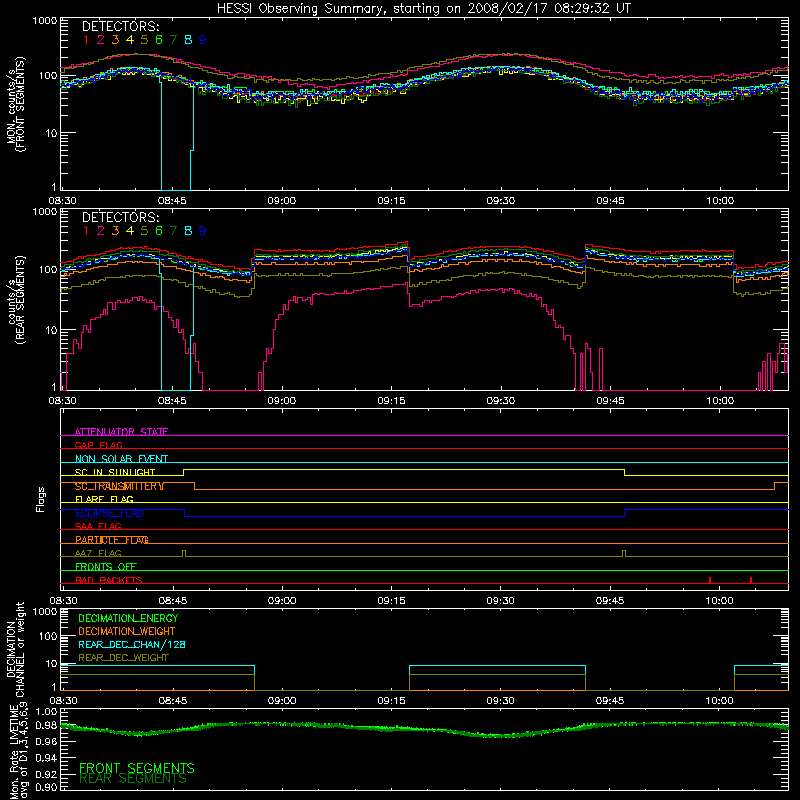This screenshot has height=800, width=800.
Task: Click detector 1 in front segments legend
Action: 86,39
